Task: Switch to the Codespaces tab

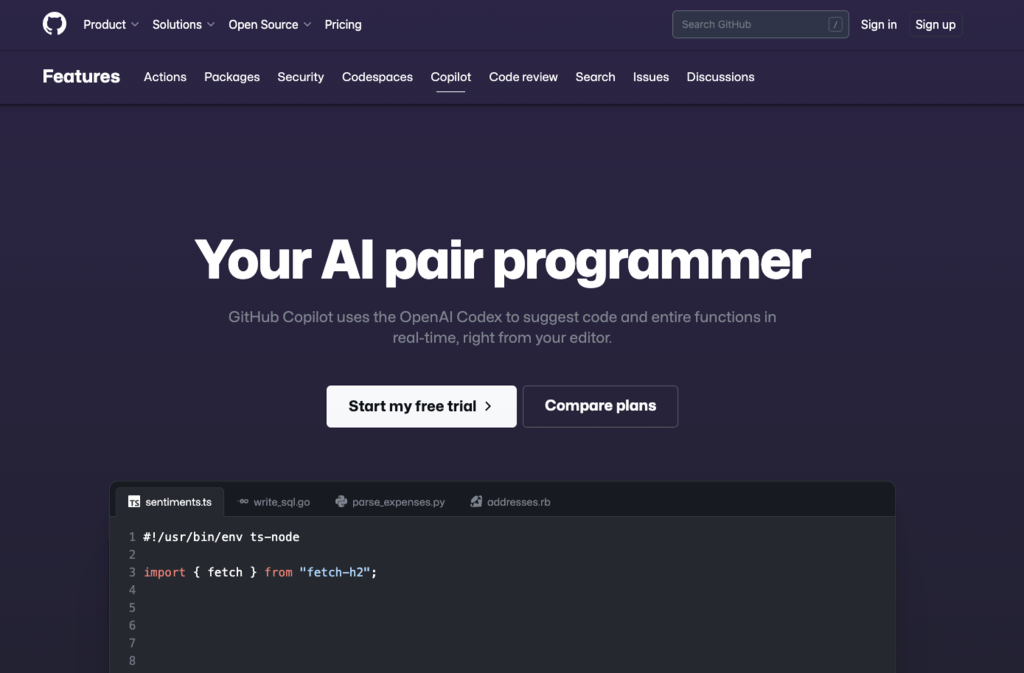Action: click(x=377, y=77)
